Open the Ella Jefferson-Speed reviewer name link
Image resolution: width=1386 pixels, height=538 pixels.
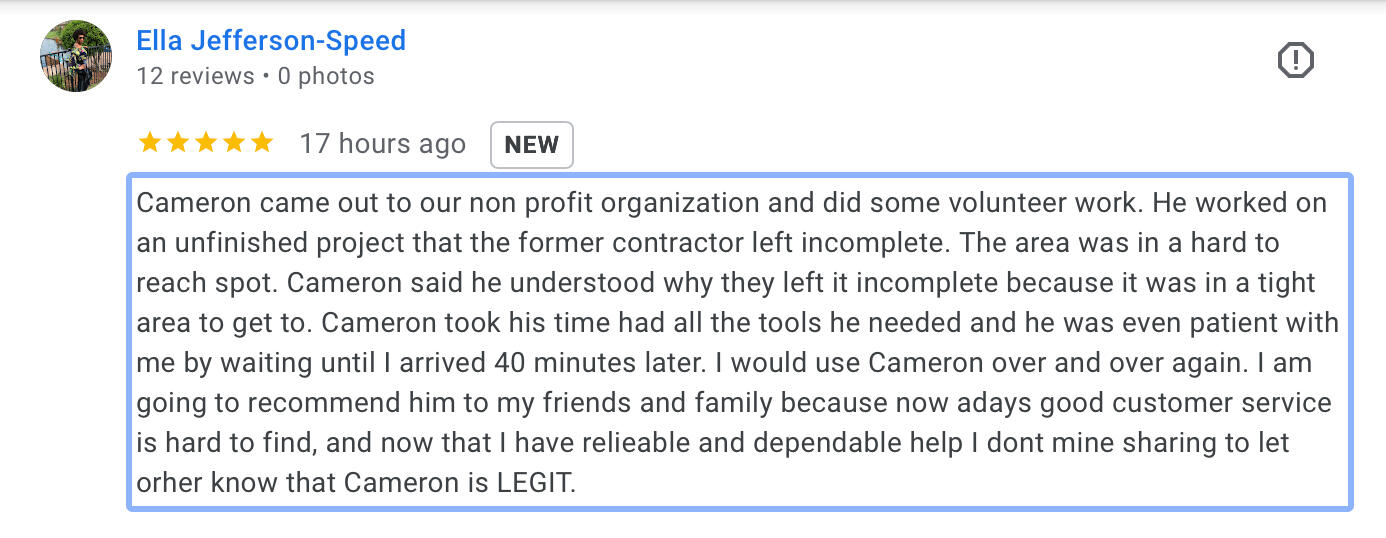[271, 41]
